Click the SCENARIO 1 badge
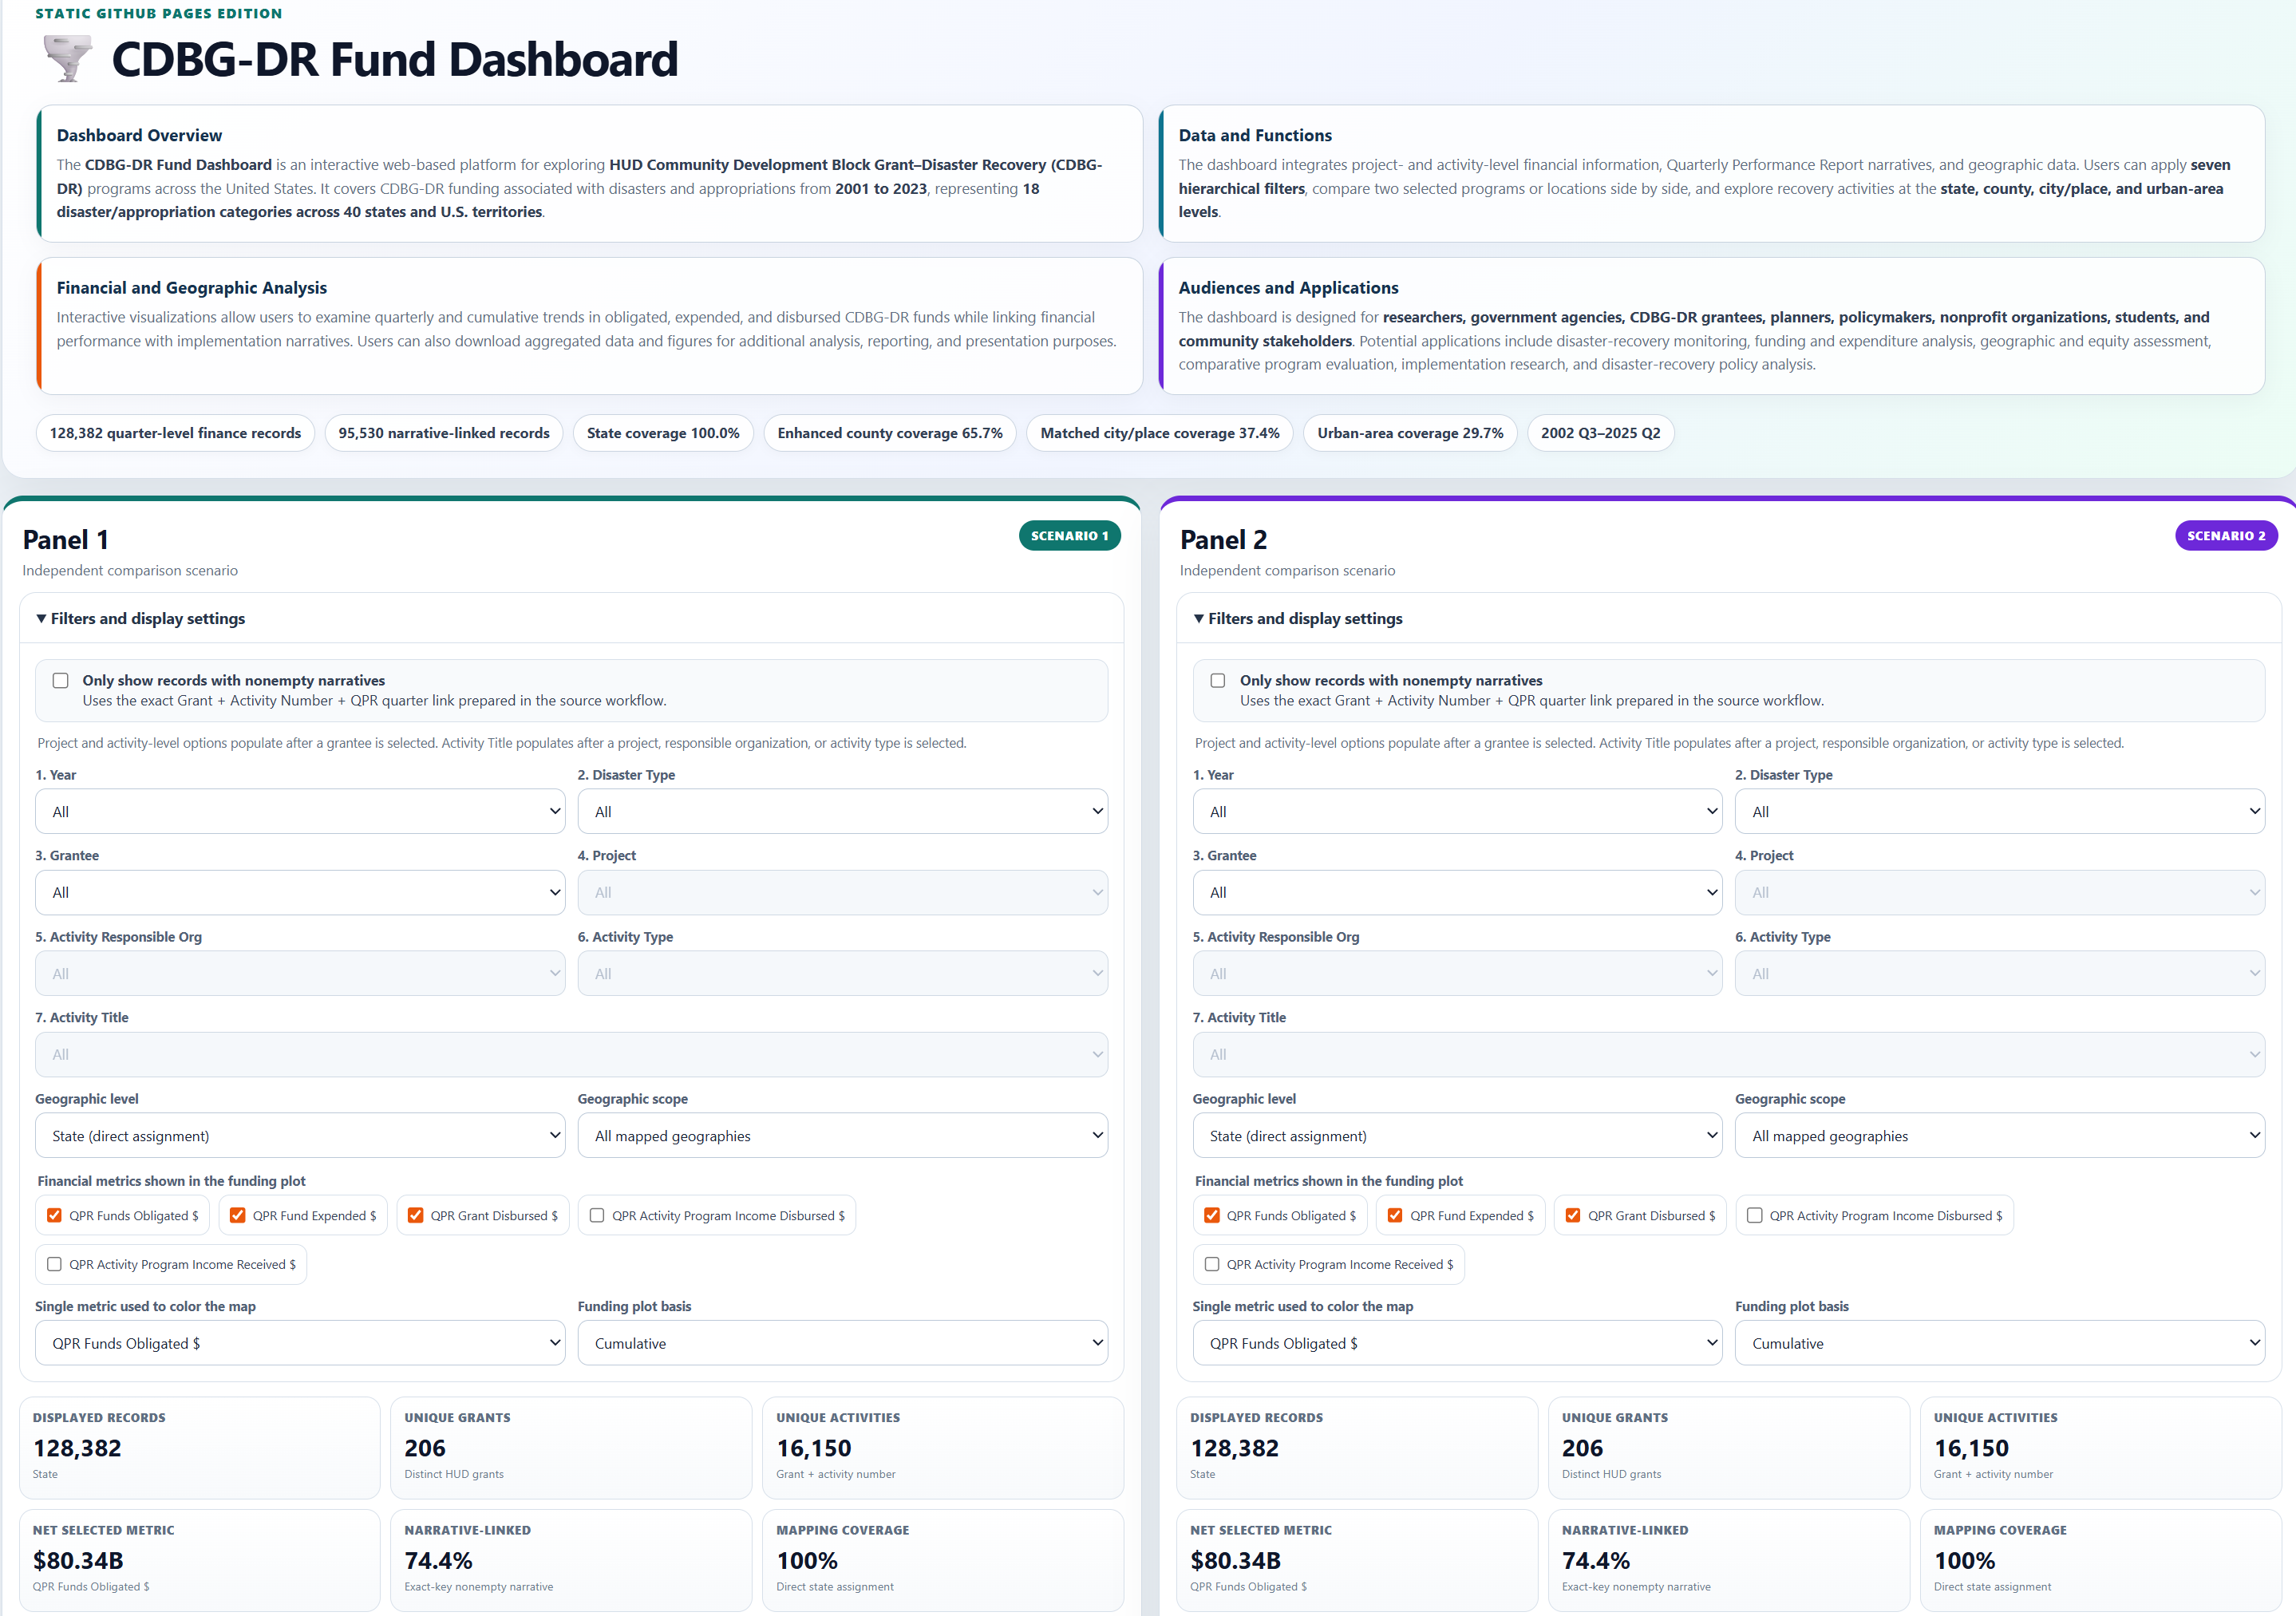Viewport: 2296px width, 1616px height. (x=1069, y=535)
